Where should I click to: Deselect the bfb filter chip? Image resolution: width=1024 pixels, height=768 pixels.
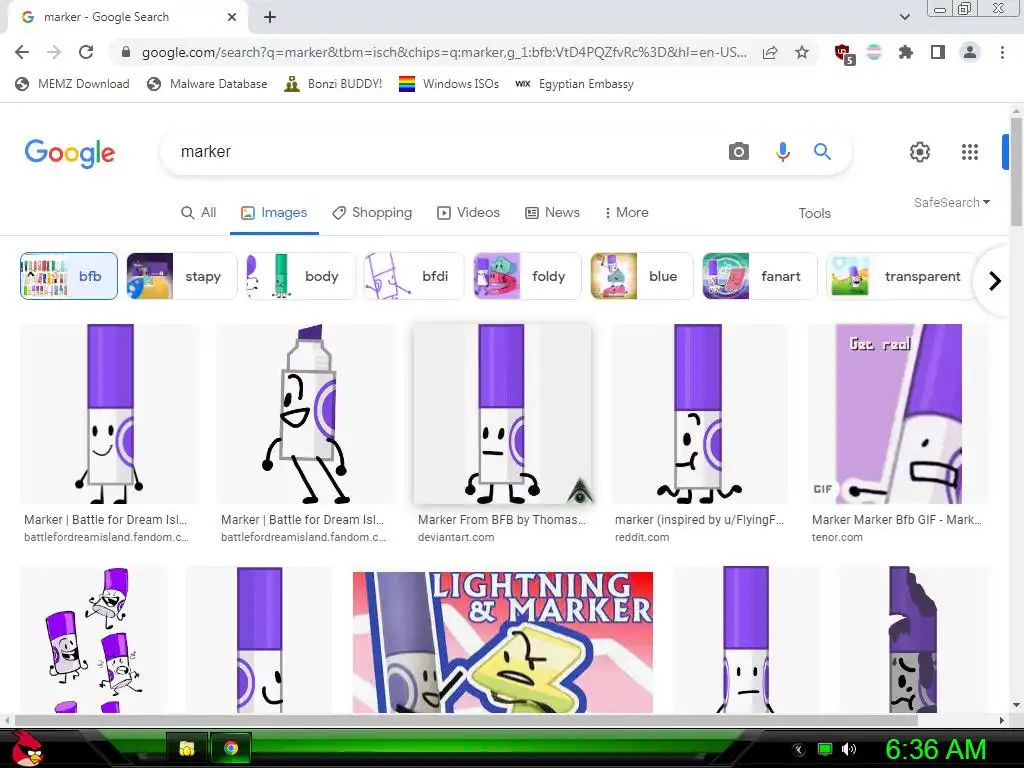click(x=69, y=276)
